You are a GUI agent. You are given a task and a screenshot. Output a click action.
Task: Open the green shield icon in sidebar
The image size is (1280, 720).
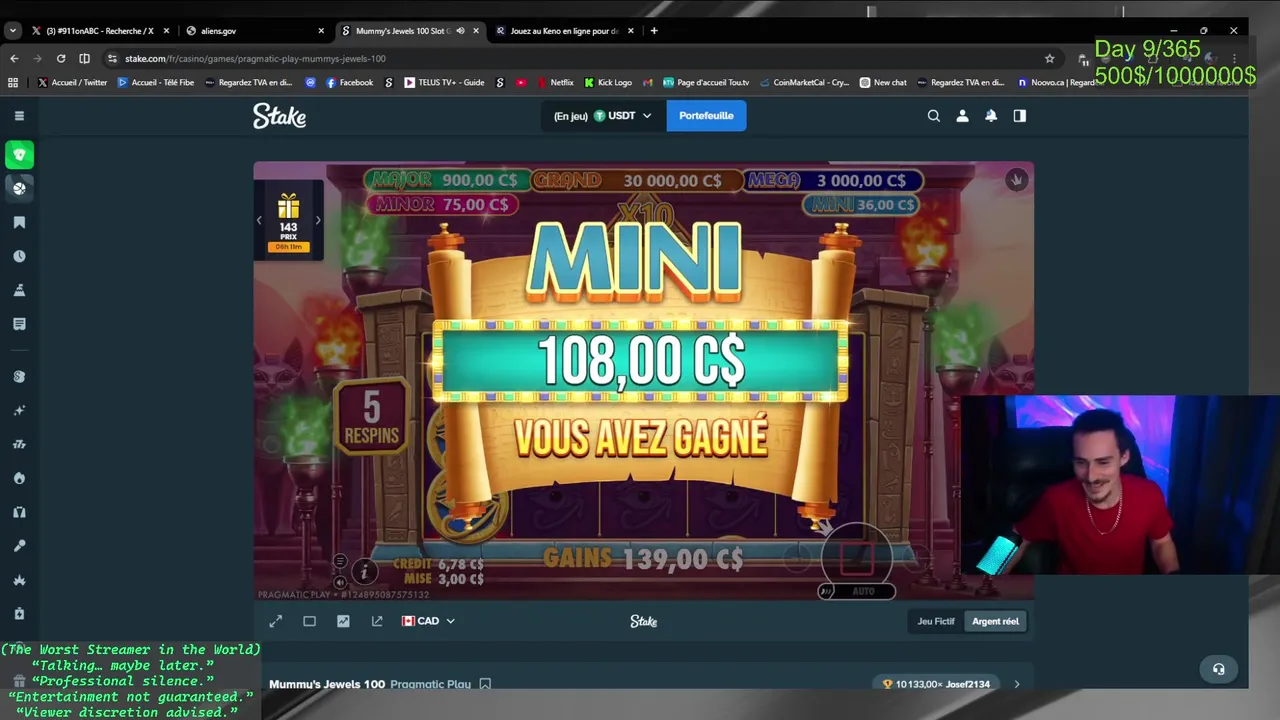[x=19, y=155]
